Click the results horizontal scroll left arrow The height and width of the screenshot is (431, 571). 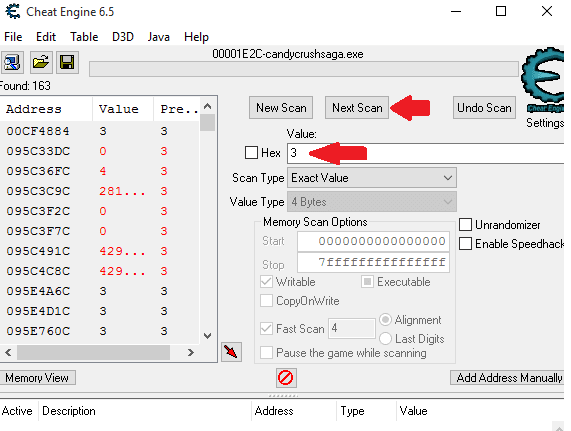[8, 352]
